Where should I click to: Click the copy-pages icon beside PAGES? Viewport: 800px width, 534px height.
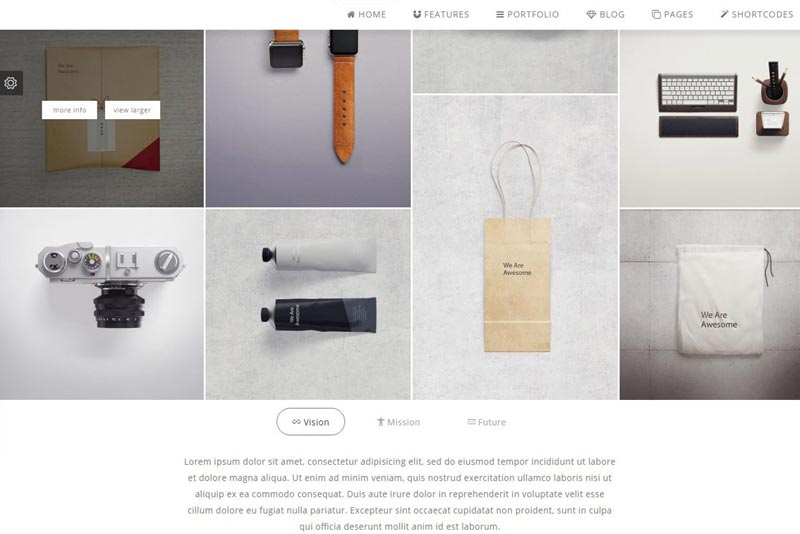point(656,14)
